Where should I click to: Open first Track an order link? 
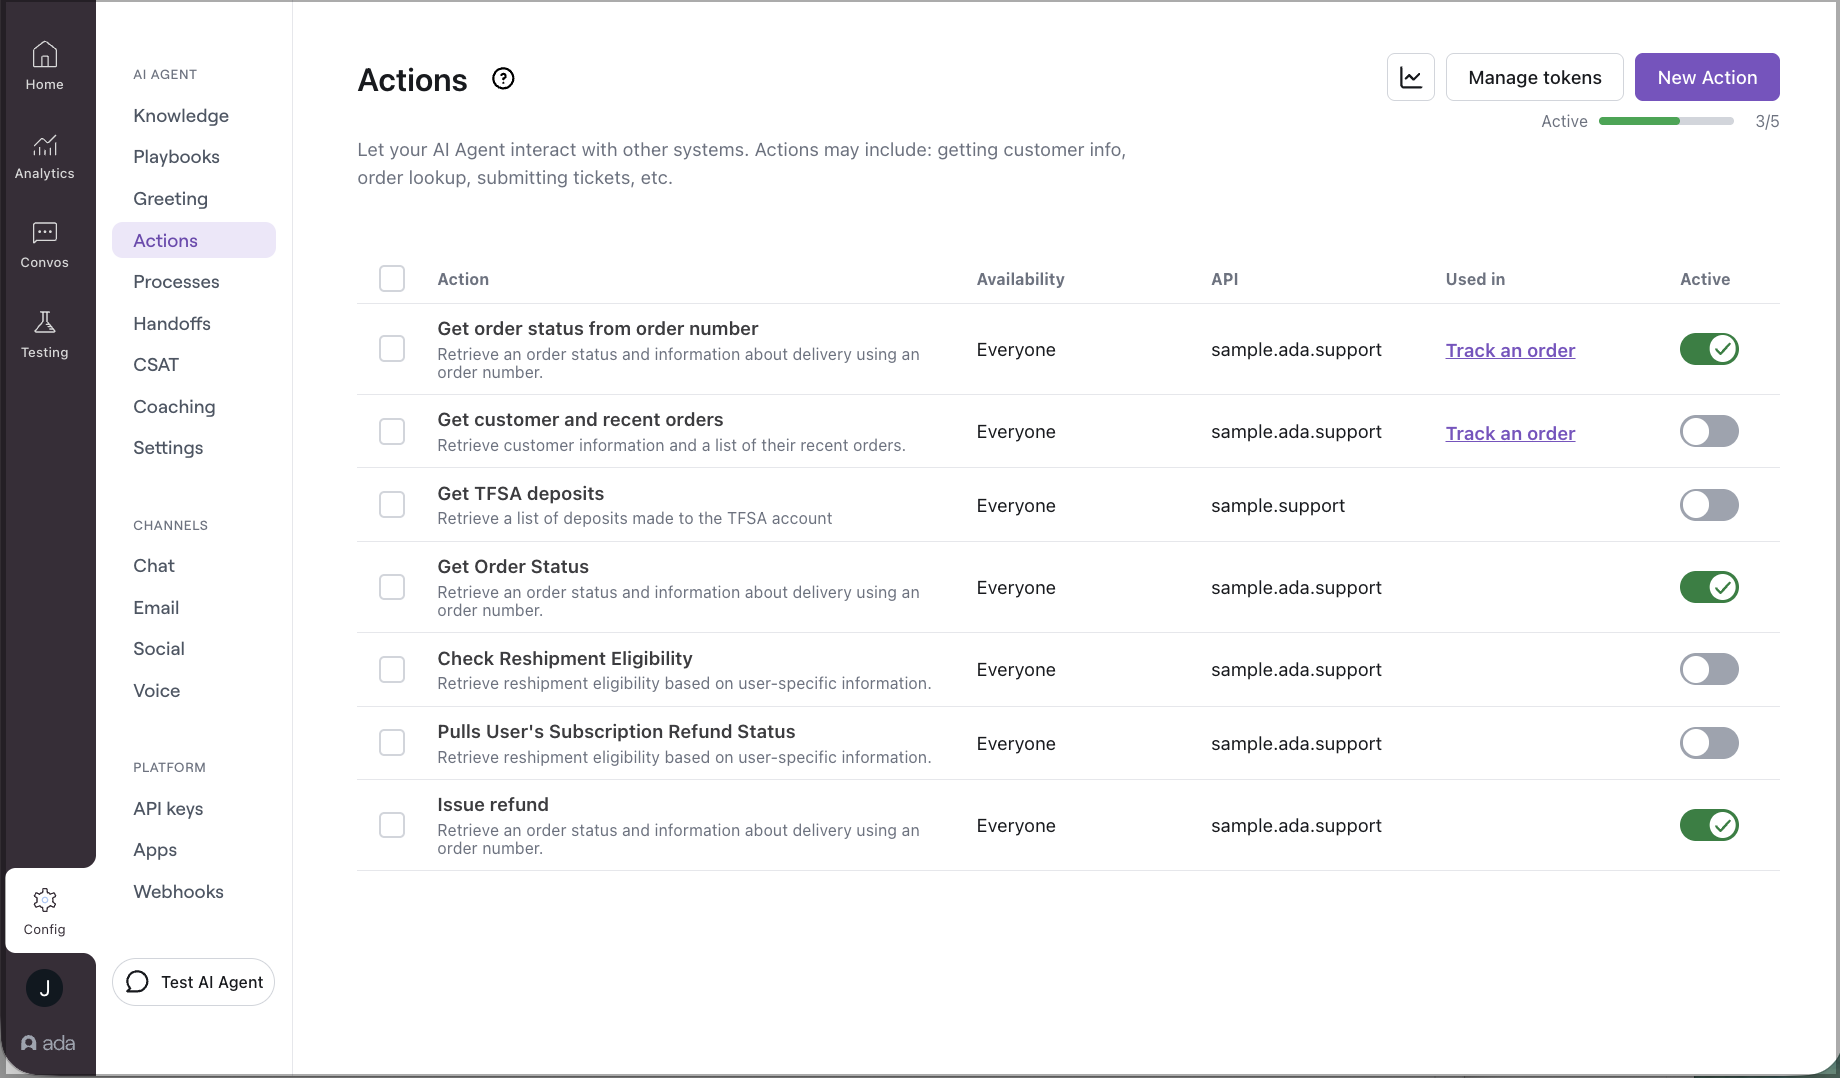tap(1510, 351)
